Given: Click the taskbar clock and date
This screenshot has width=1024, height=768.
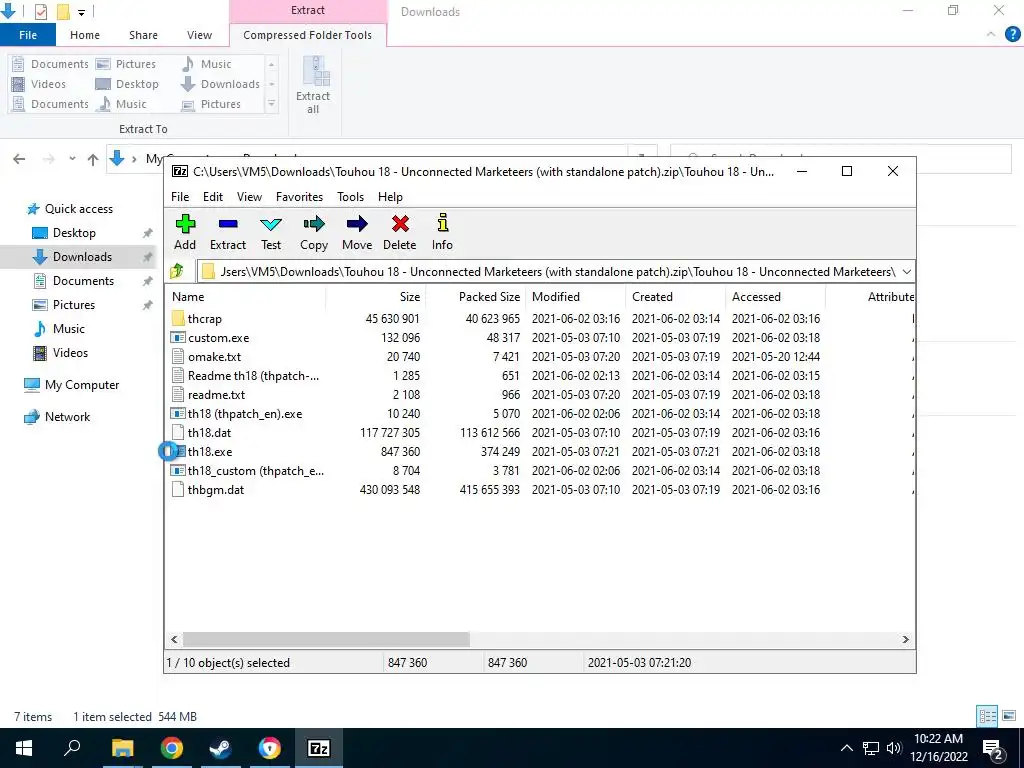Looking at the screenshot, I should 938,748.
